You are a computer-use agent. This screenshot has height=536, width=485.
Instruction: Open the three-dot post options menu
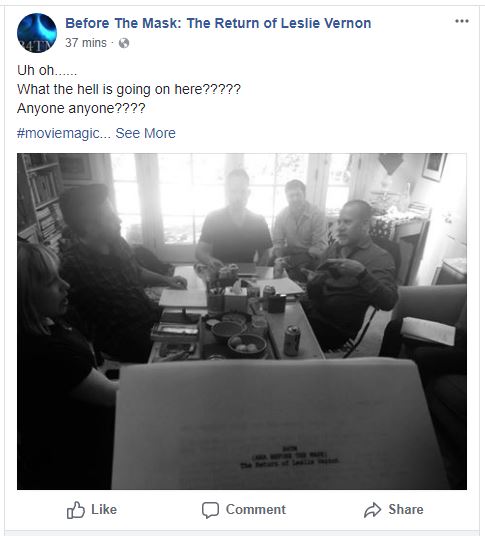click(x=462, y=21)
